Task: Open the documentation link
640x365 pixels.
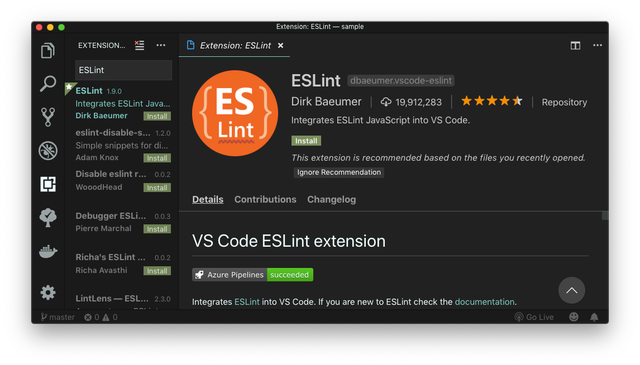Action: coord(484,302)
